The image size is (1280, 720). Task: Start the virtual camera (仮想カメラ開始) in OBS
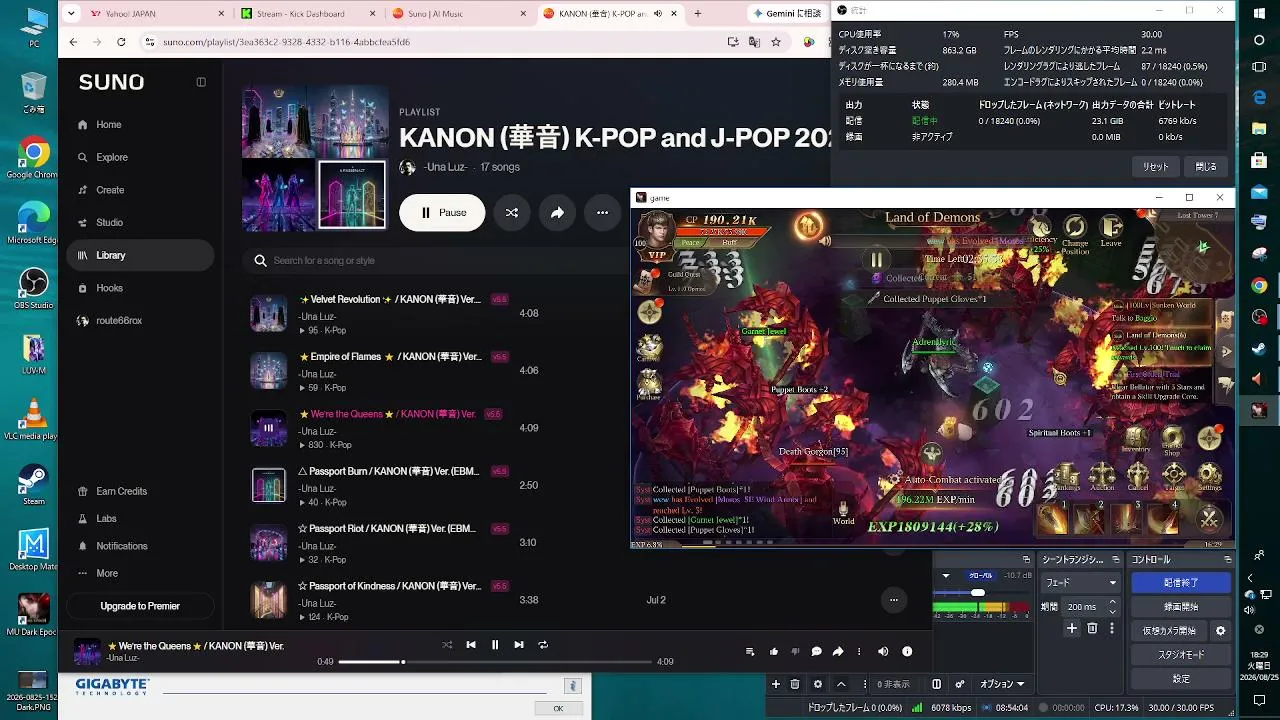1169,631
